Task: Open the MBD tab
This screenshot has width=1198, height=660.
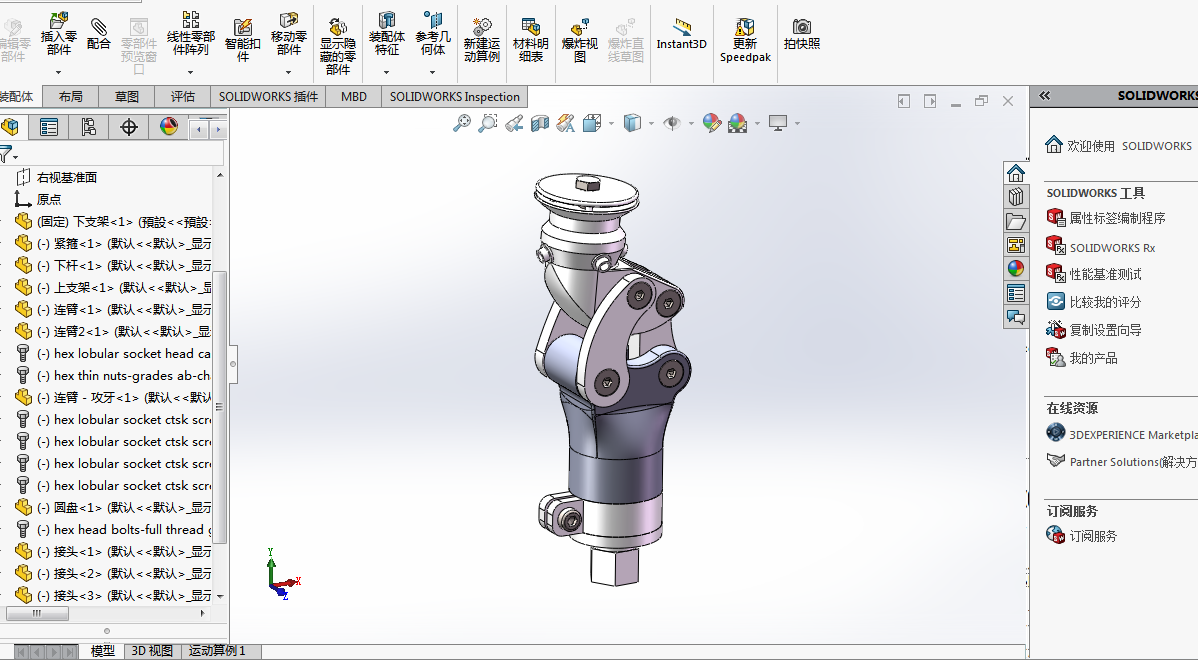Action: 354,96
